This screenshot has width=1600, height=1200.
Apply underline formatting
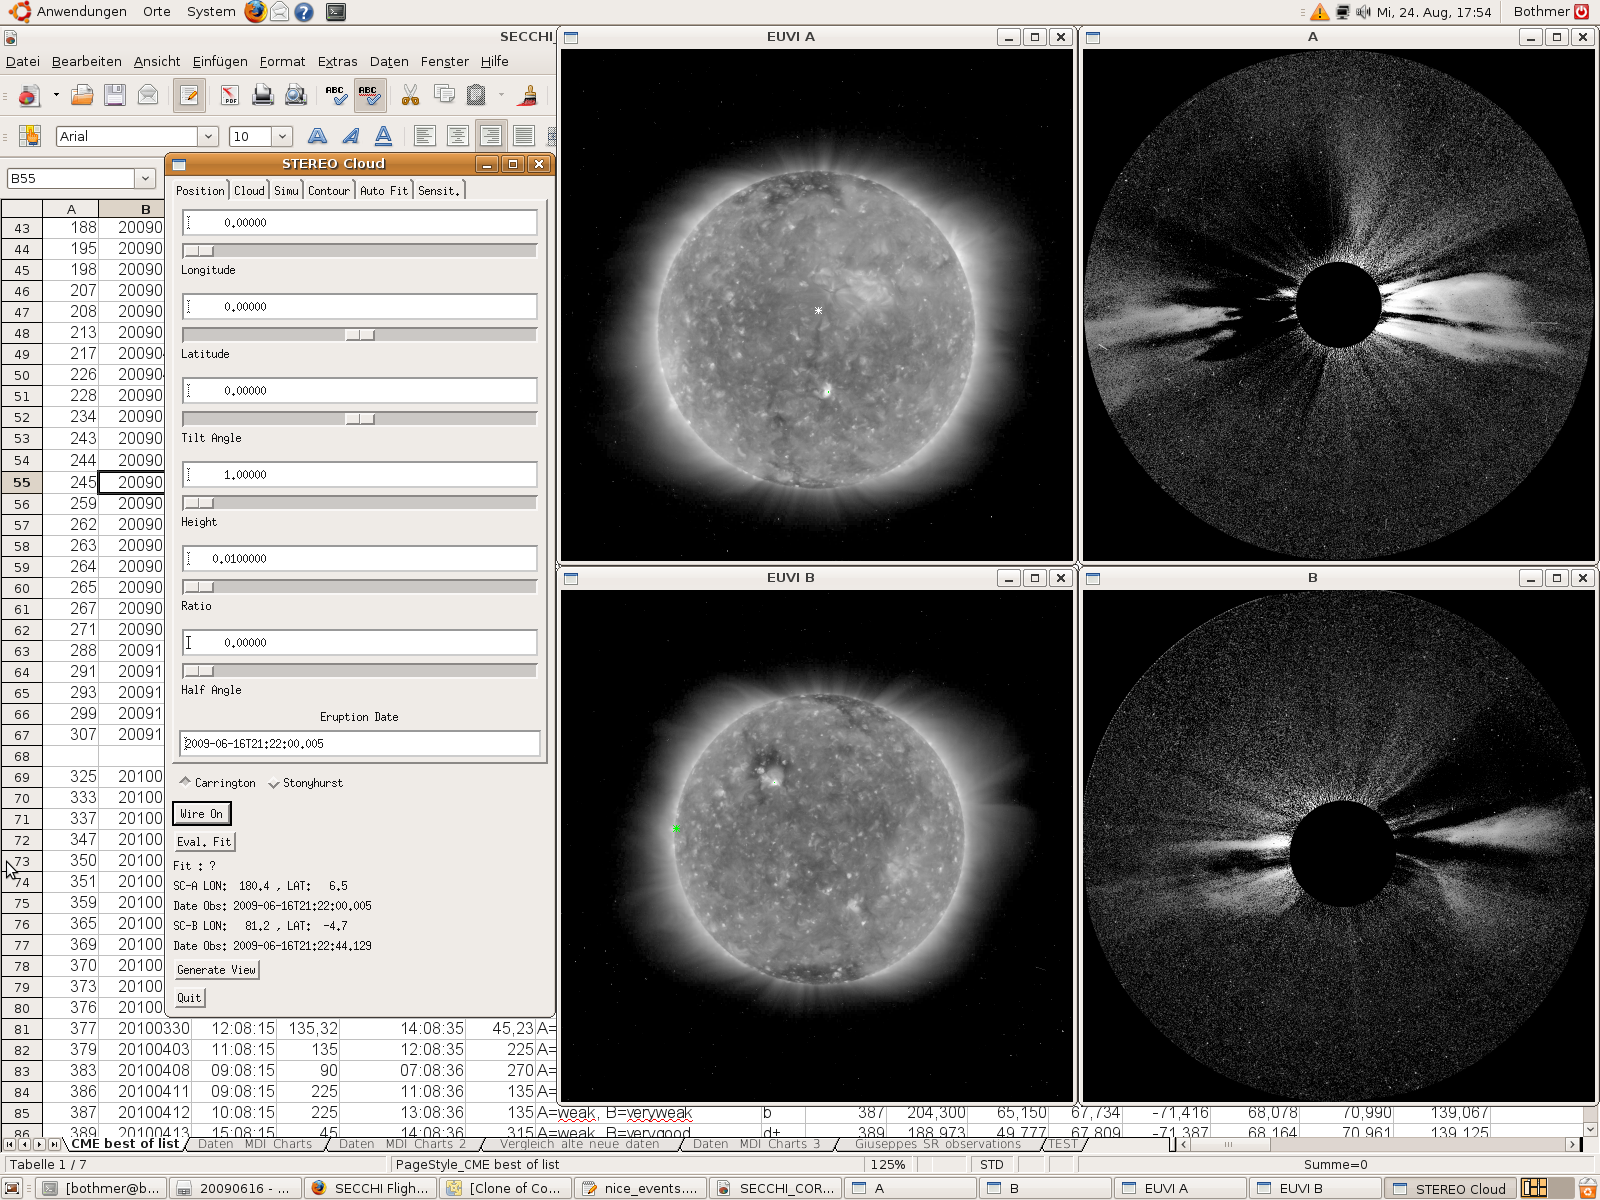pyautogui.click(x=383, y=136)
